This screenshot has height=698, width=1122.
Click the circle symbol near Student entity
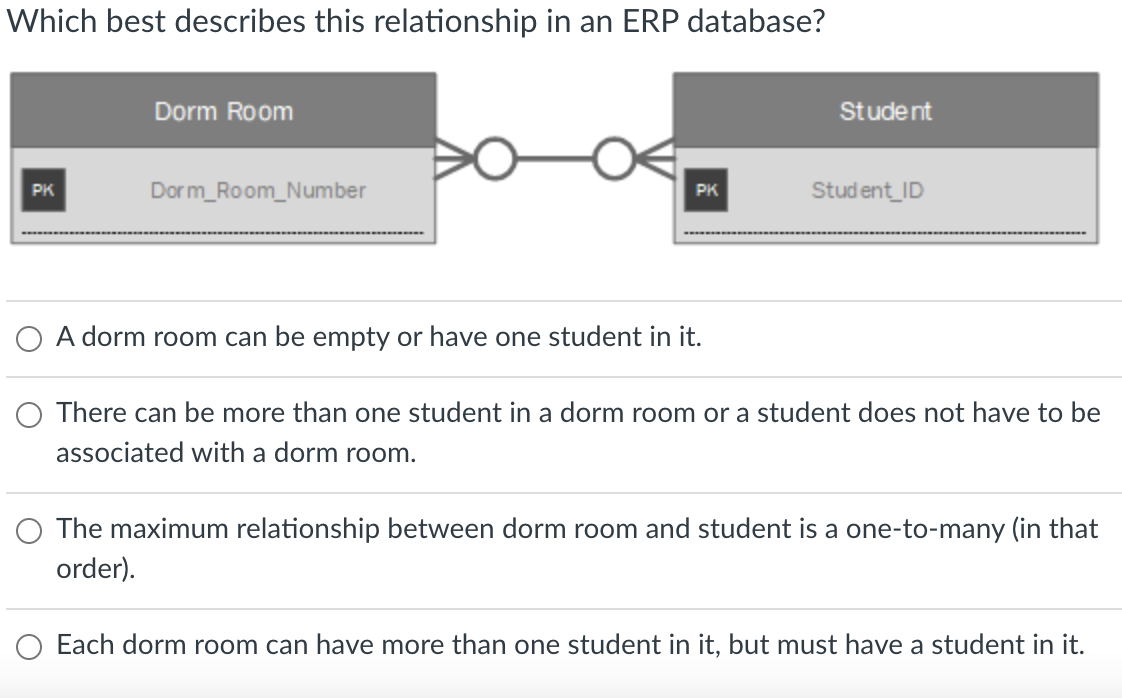[x=613, y=157]
